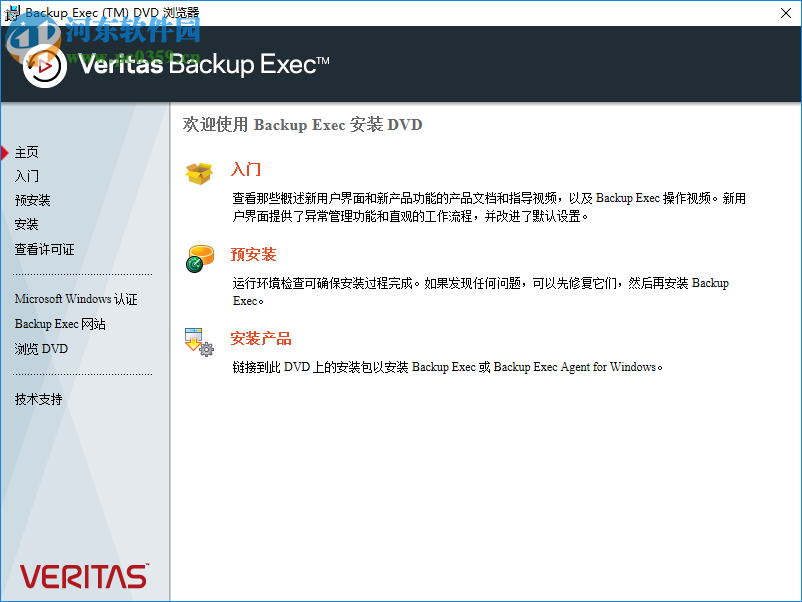This screenshot has height=602, width=802.
Task: Select 主页 in the sidebar
Action: pyautogui.click(x=26, y=152)
